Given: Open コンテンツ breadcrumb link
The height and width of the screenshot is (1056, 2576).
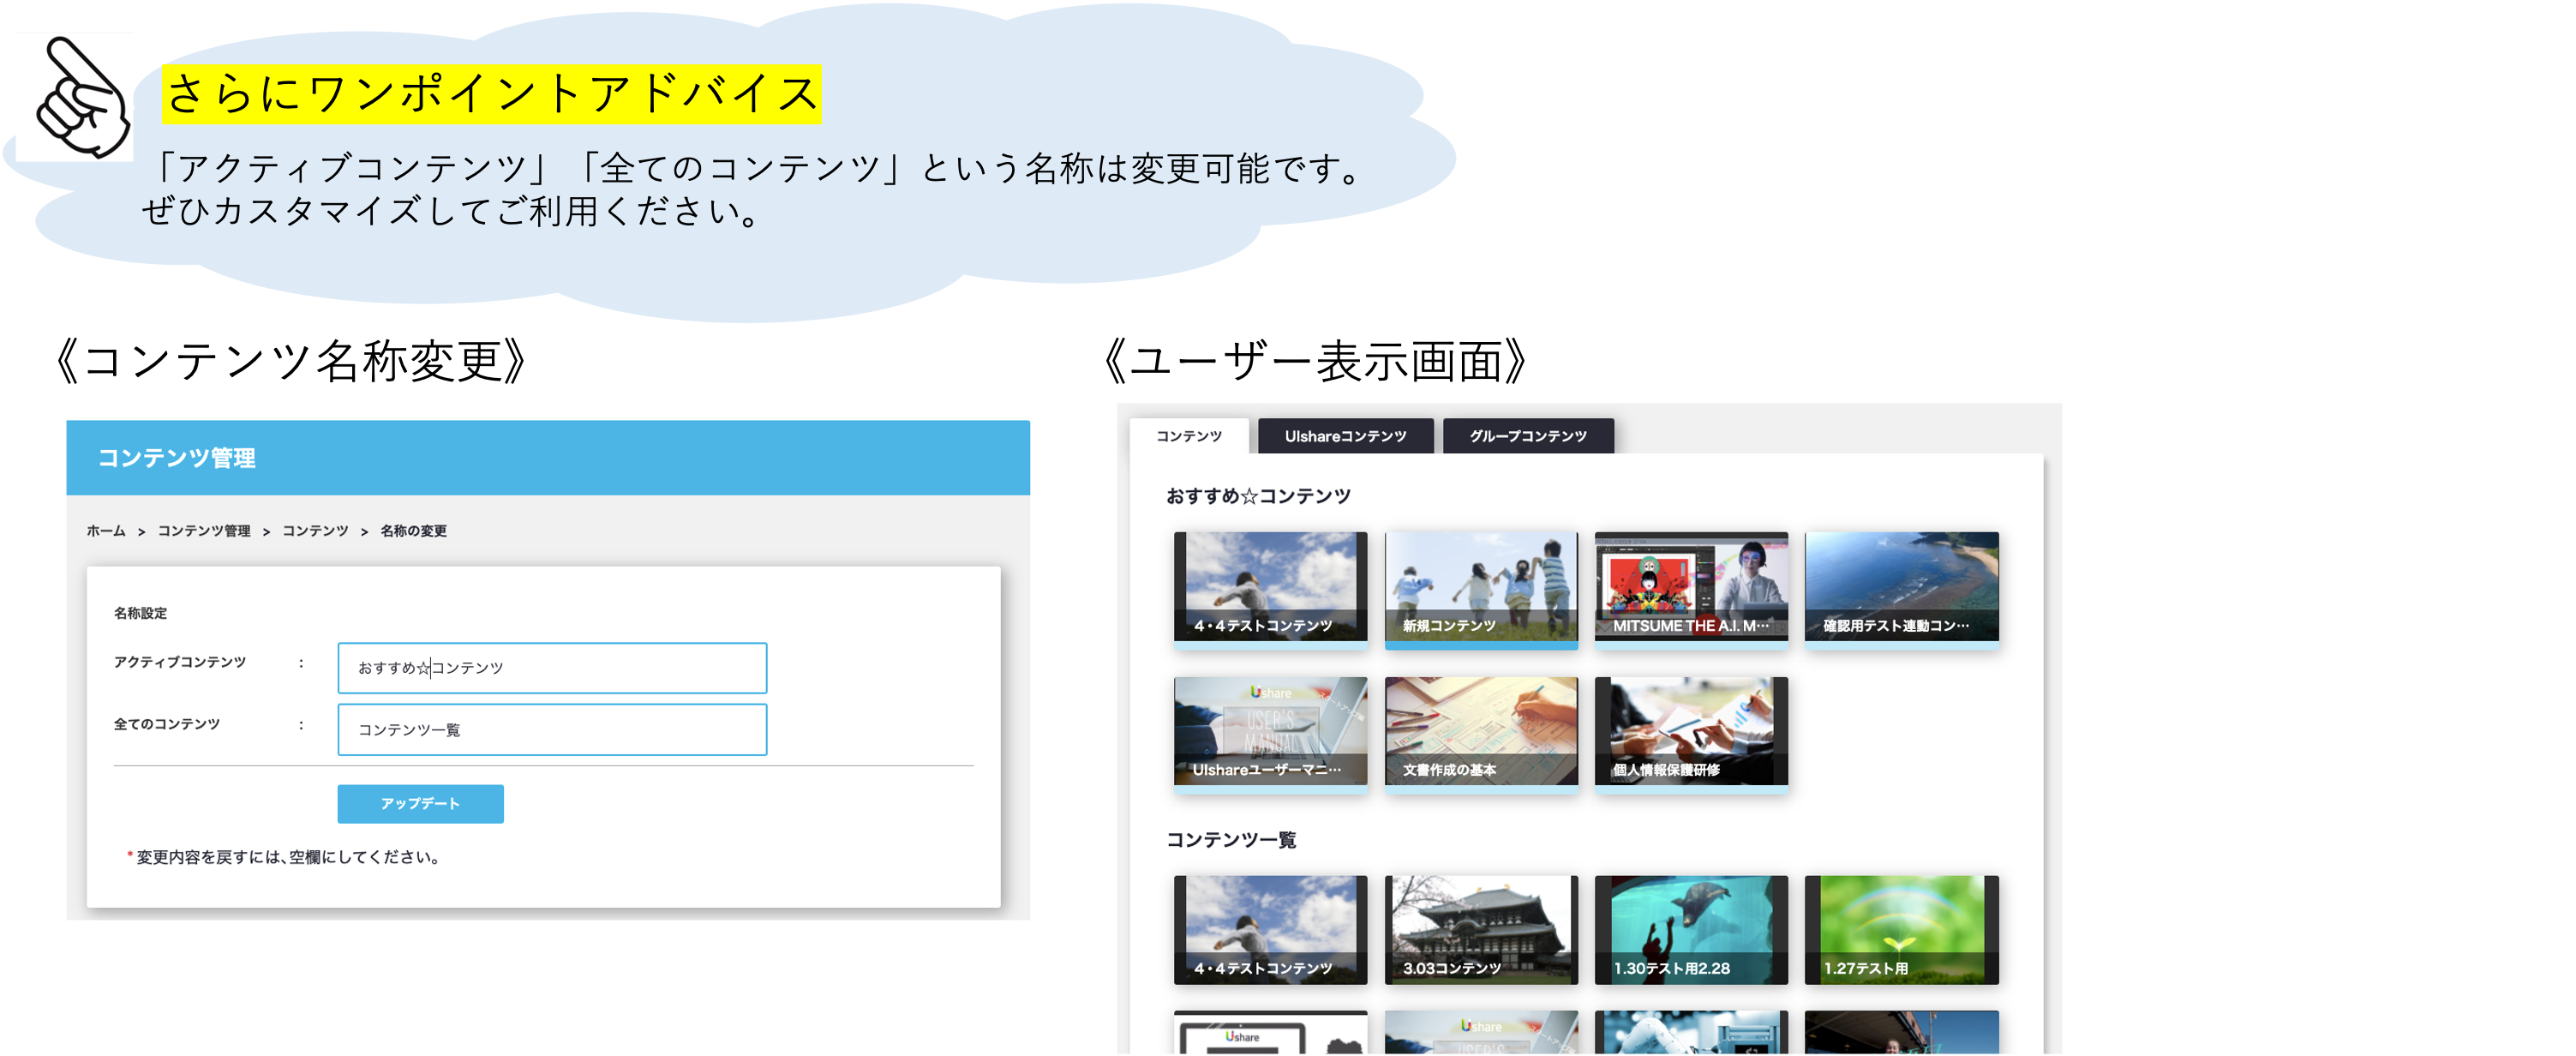Looking at the screenshot, I should [x=315, y=531].
